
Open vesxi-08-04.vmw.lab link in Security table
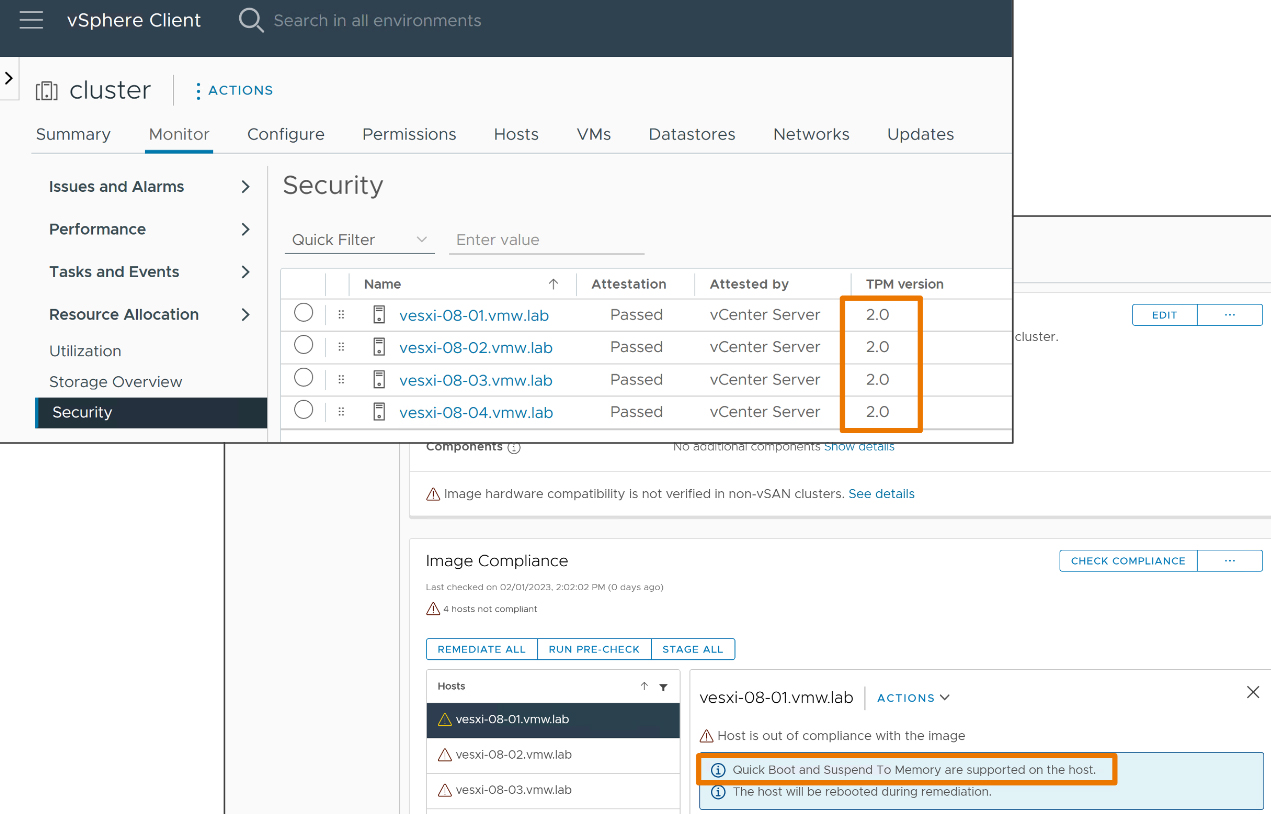476,412
